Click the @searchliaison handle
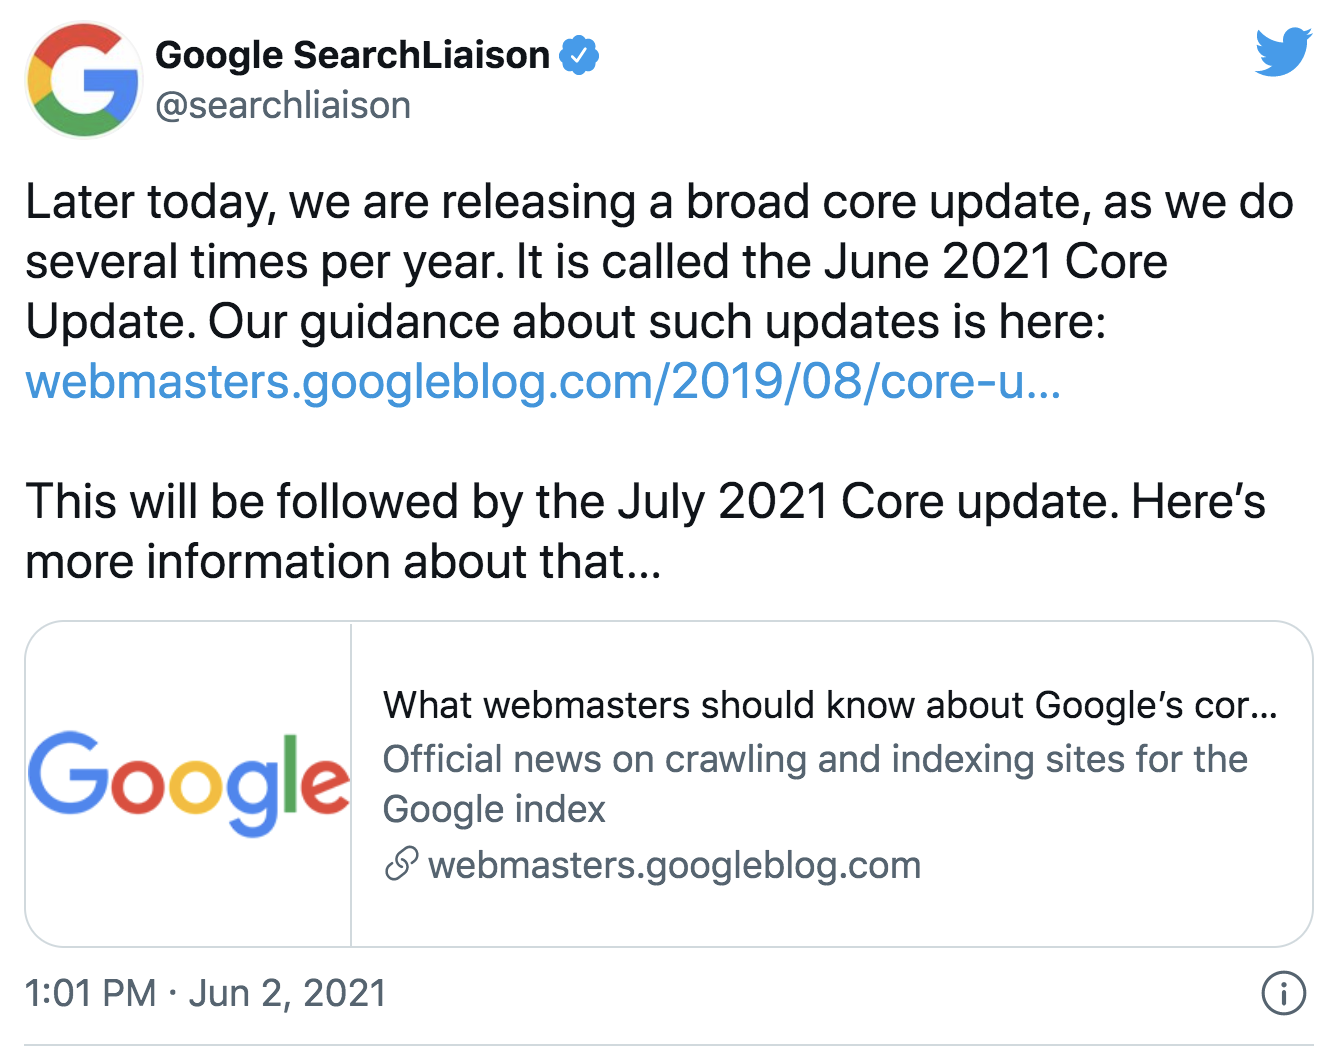 (x=283, y=105)
